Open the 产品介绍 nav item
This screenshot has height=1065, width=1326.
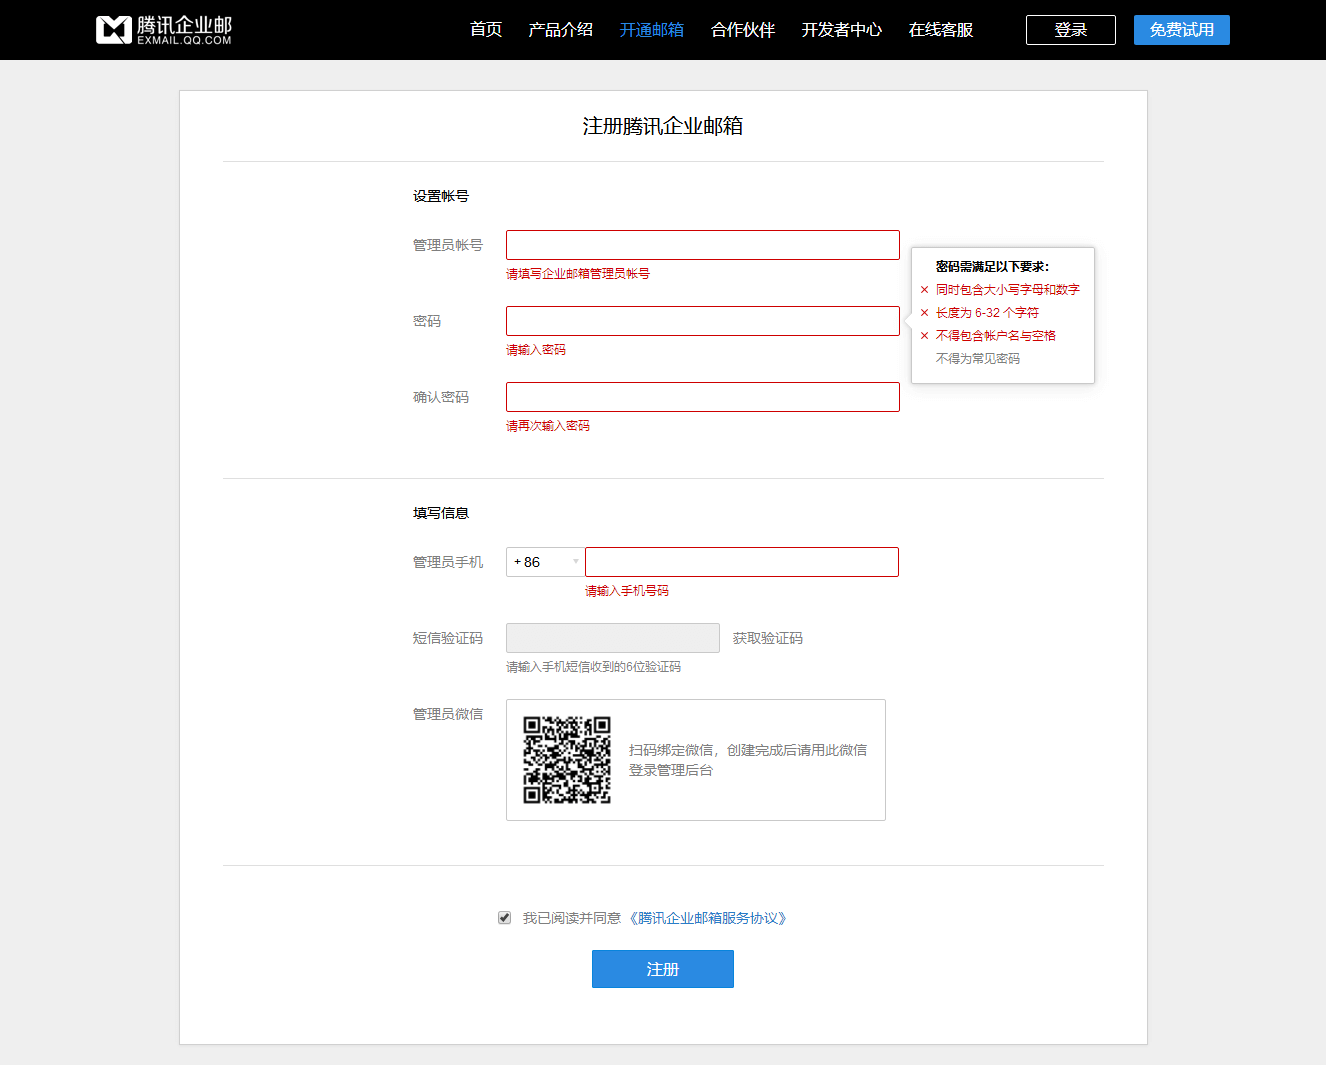pyautogui.click(x=561, y=30)
